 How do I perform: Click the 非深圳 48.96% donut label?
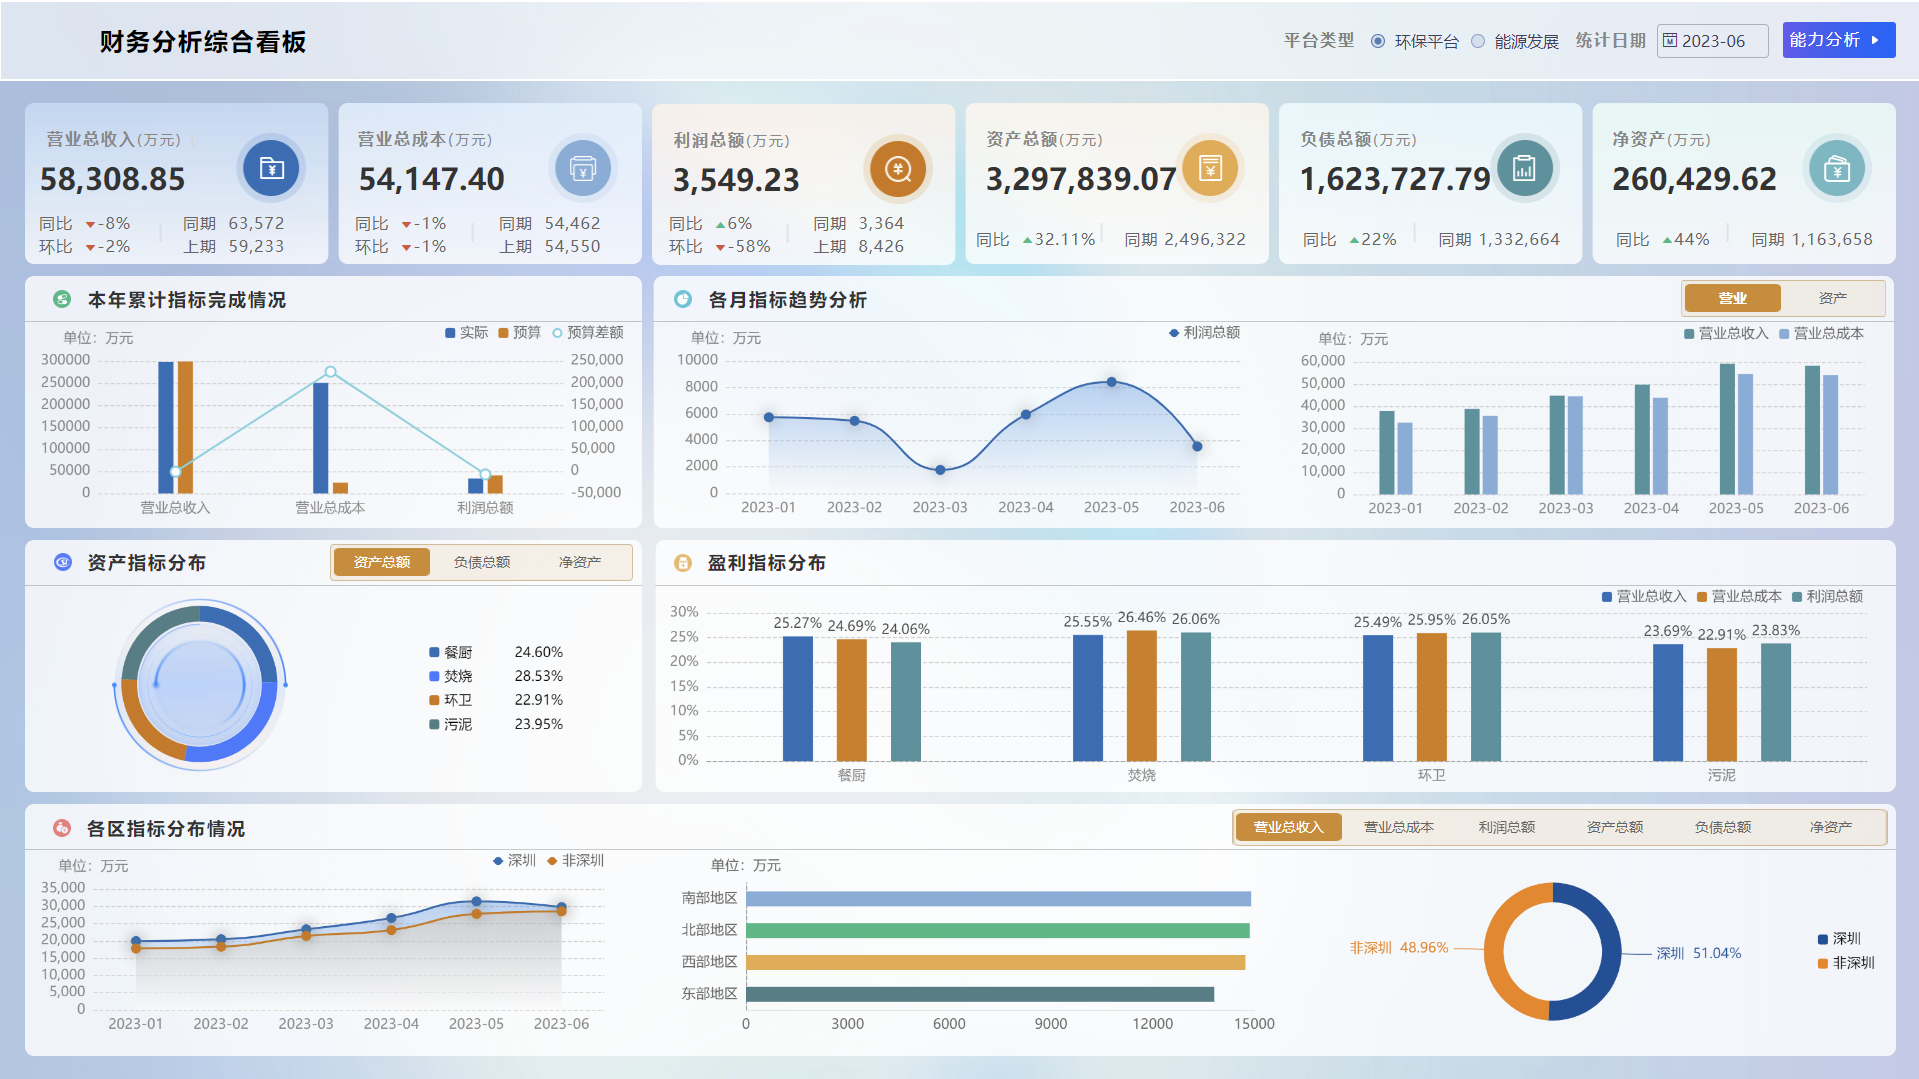coord(1399,947)
